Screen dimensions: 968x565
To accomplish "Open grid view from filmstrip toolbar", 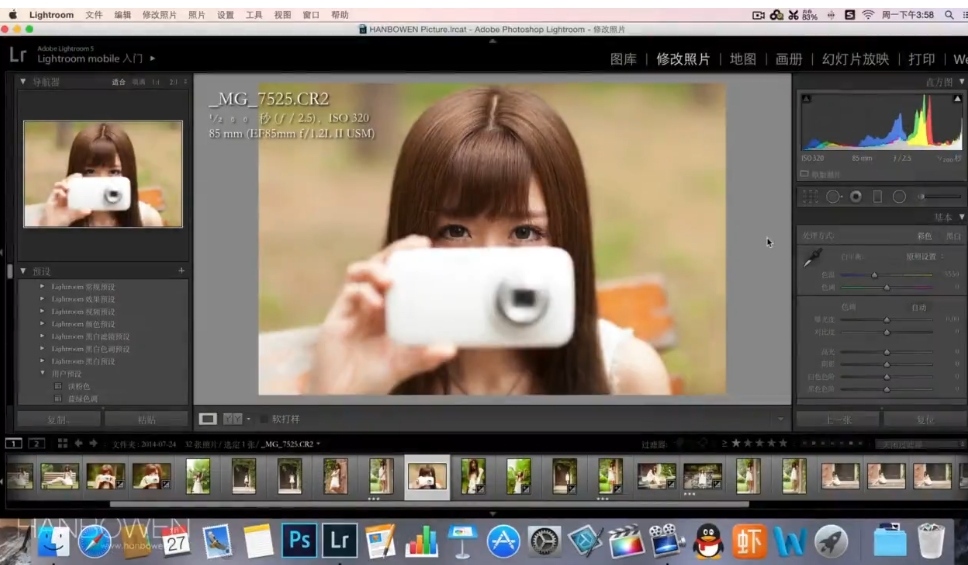I will click(62, 443).
